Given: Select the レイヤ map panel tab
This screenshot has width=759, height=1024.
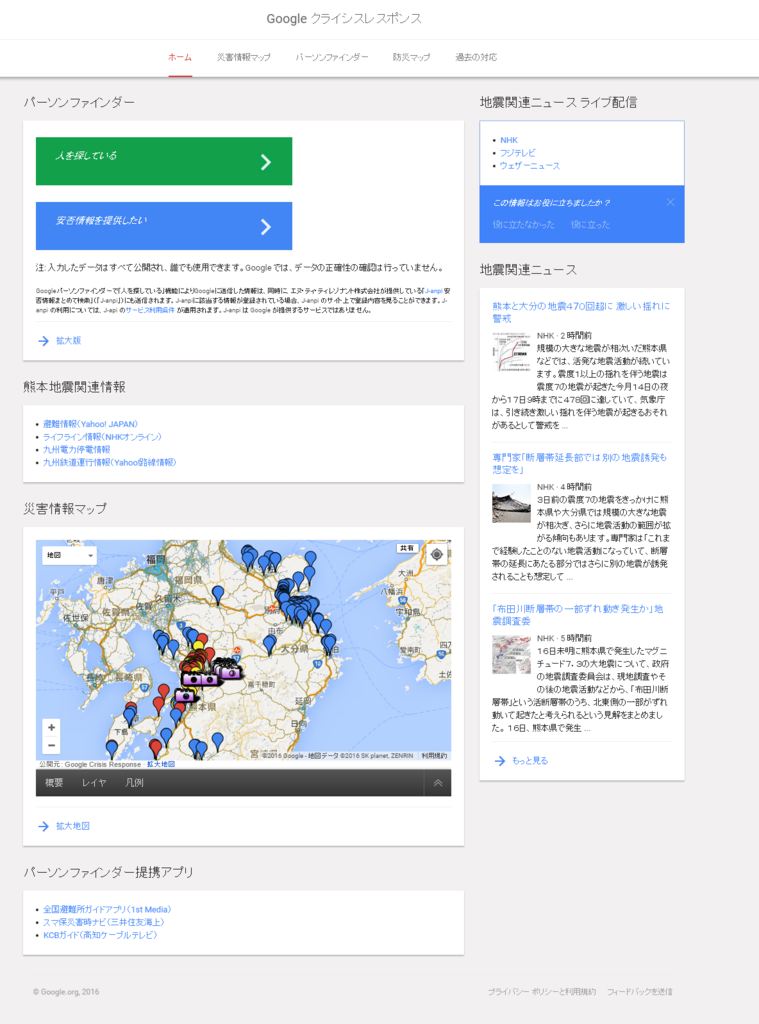Looking at the screenshot, I should pyautogui.click(x=93, y=782).
